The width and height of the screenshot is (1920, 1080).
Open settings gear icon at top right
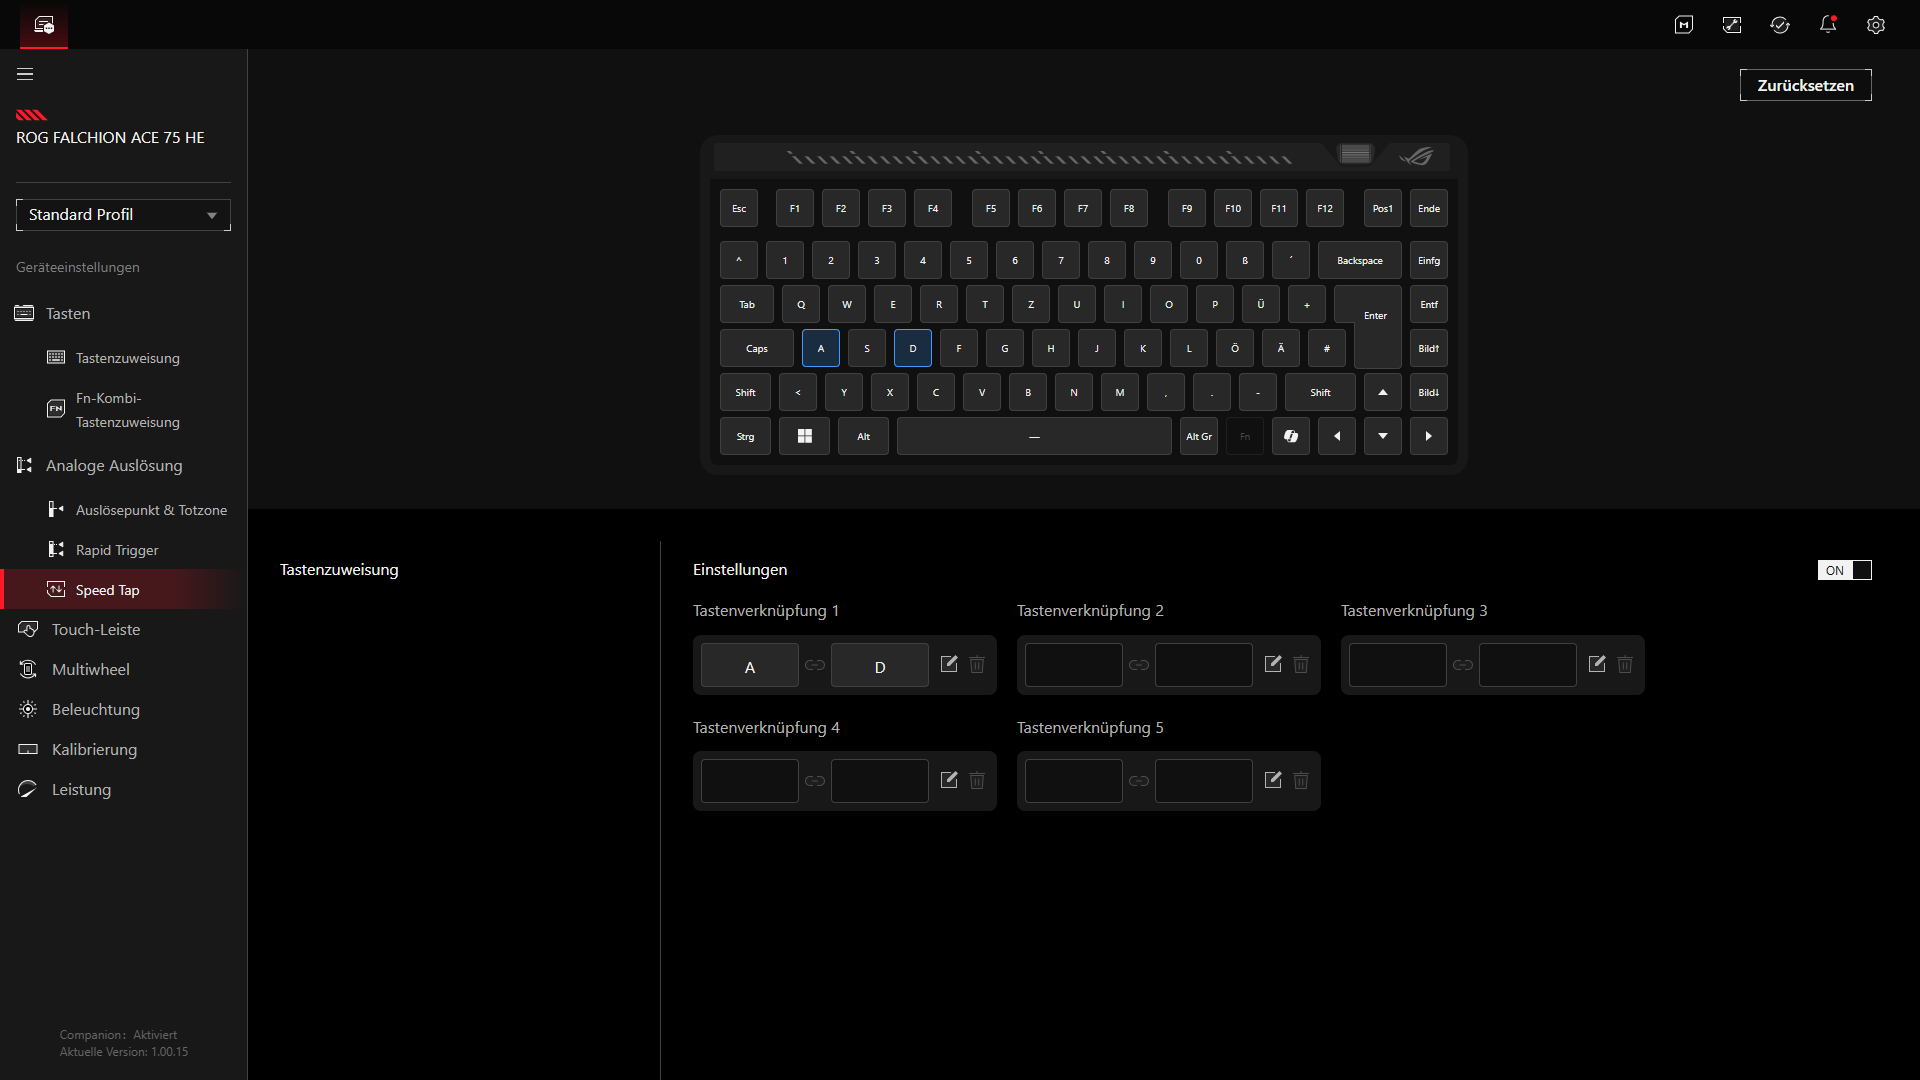(x=1876, y=25)
